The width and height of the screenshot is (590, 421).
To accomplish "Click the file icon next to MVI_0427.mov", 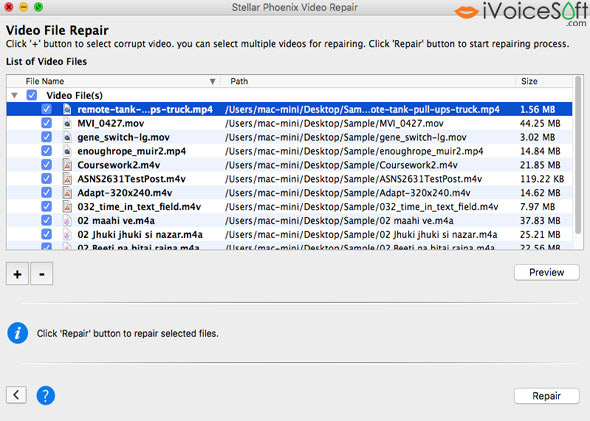I will point(67,123).
